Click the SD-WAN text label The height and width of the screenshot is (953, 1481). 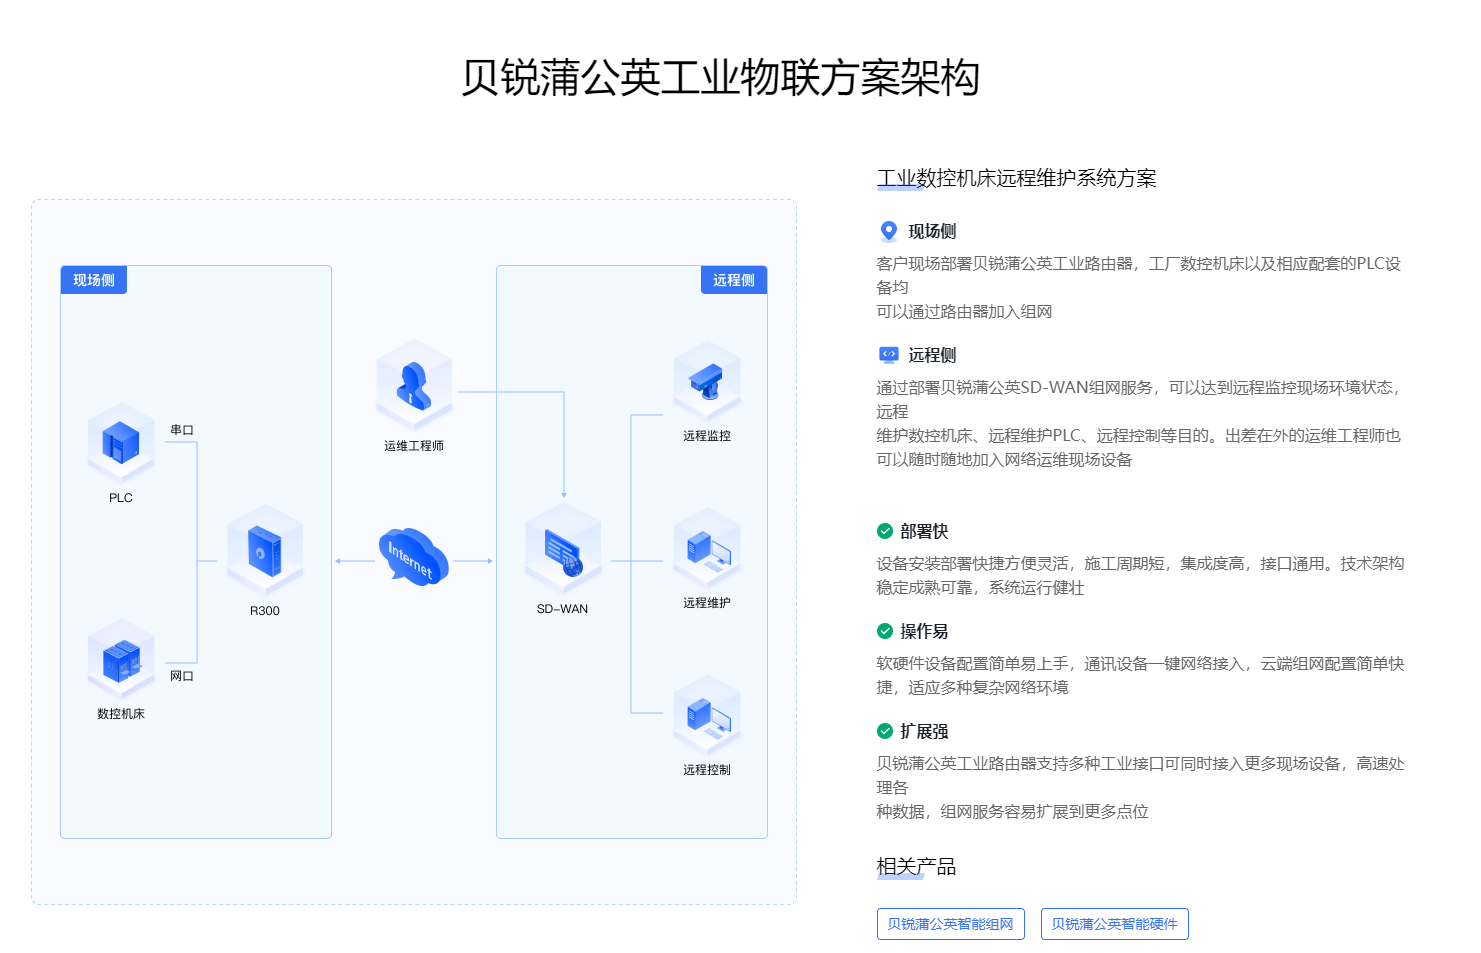pos(562,609)
